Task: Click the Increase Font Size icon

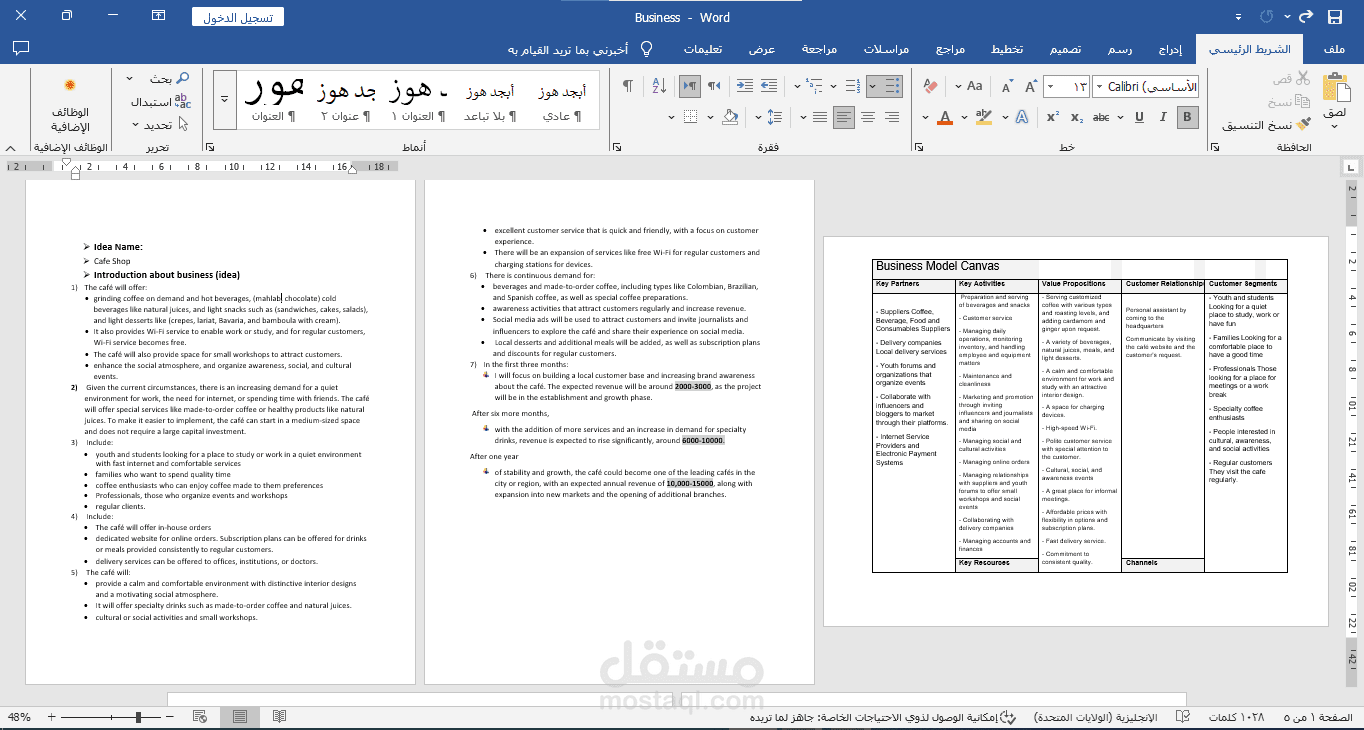Action: [x=1031, y=87]
